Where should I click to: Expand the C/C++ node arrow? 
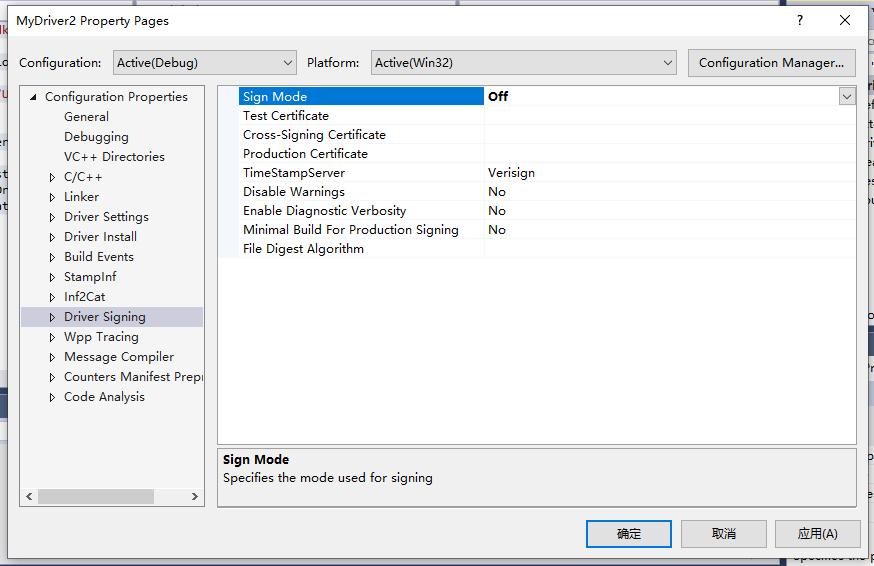coord(52,177)
